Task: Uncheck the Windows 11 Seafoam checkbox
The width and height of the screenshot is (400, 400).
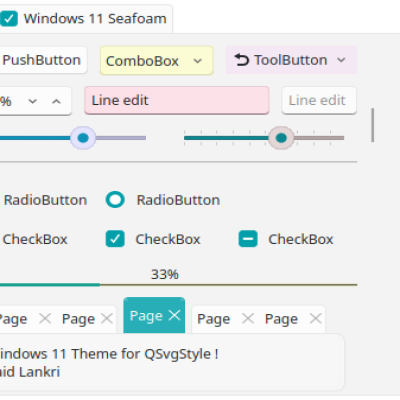Action: [x=9, y=19]
